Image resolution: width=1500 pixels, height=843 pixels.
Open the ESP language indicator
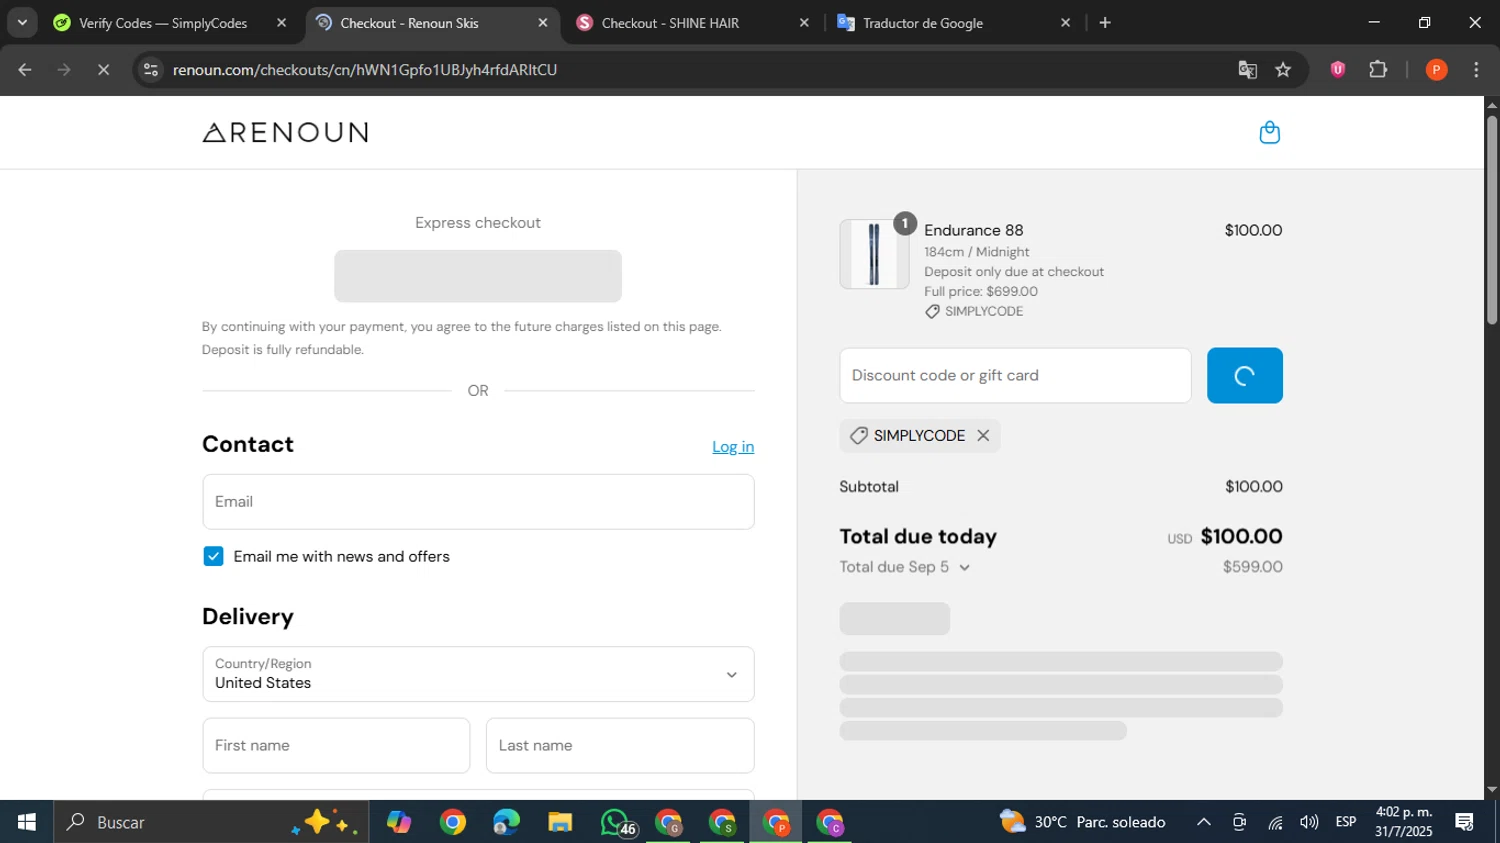1346,822
